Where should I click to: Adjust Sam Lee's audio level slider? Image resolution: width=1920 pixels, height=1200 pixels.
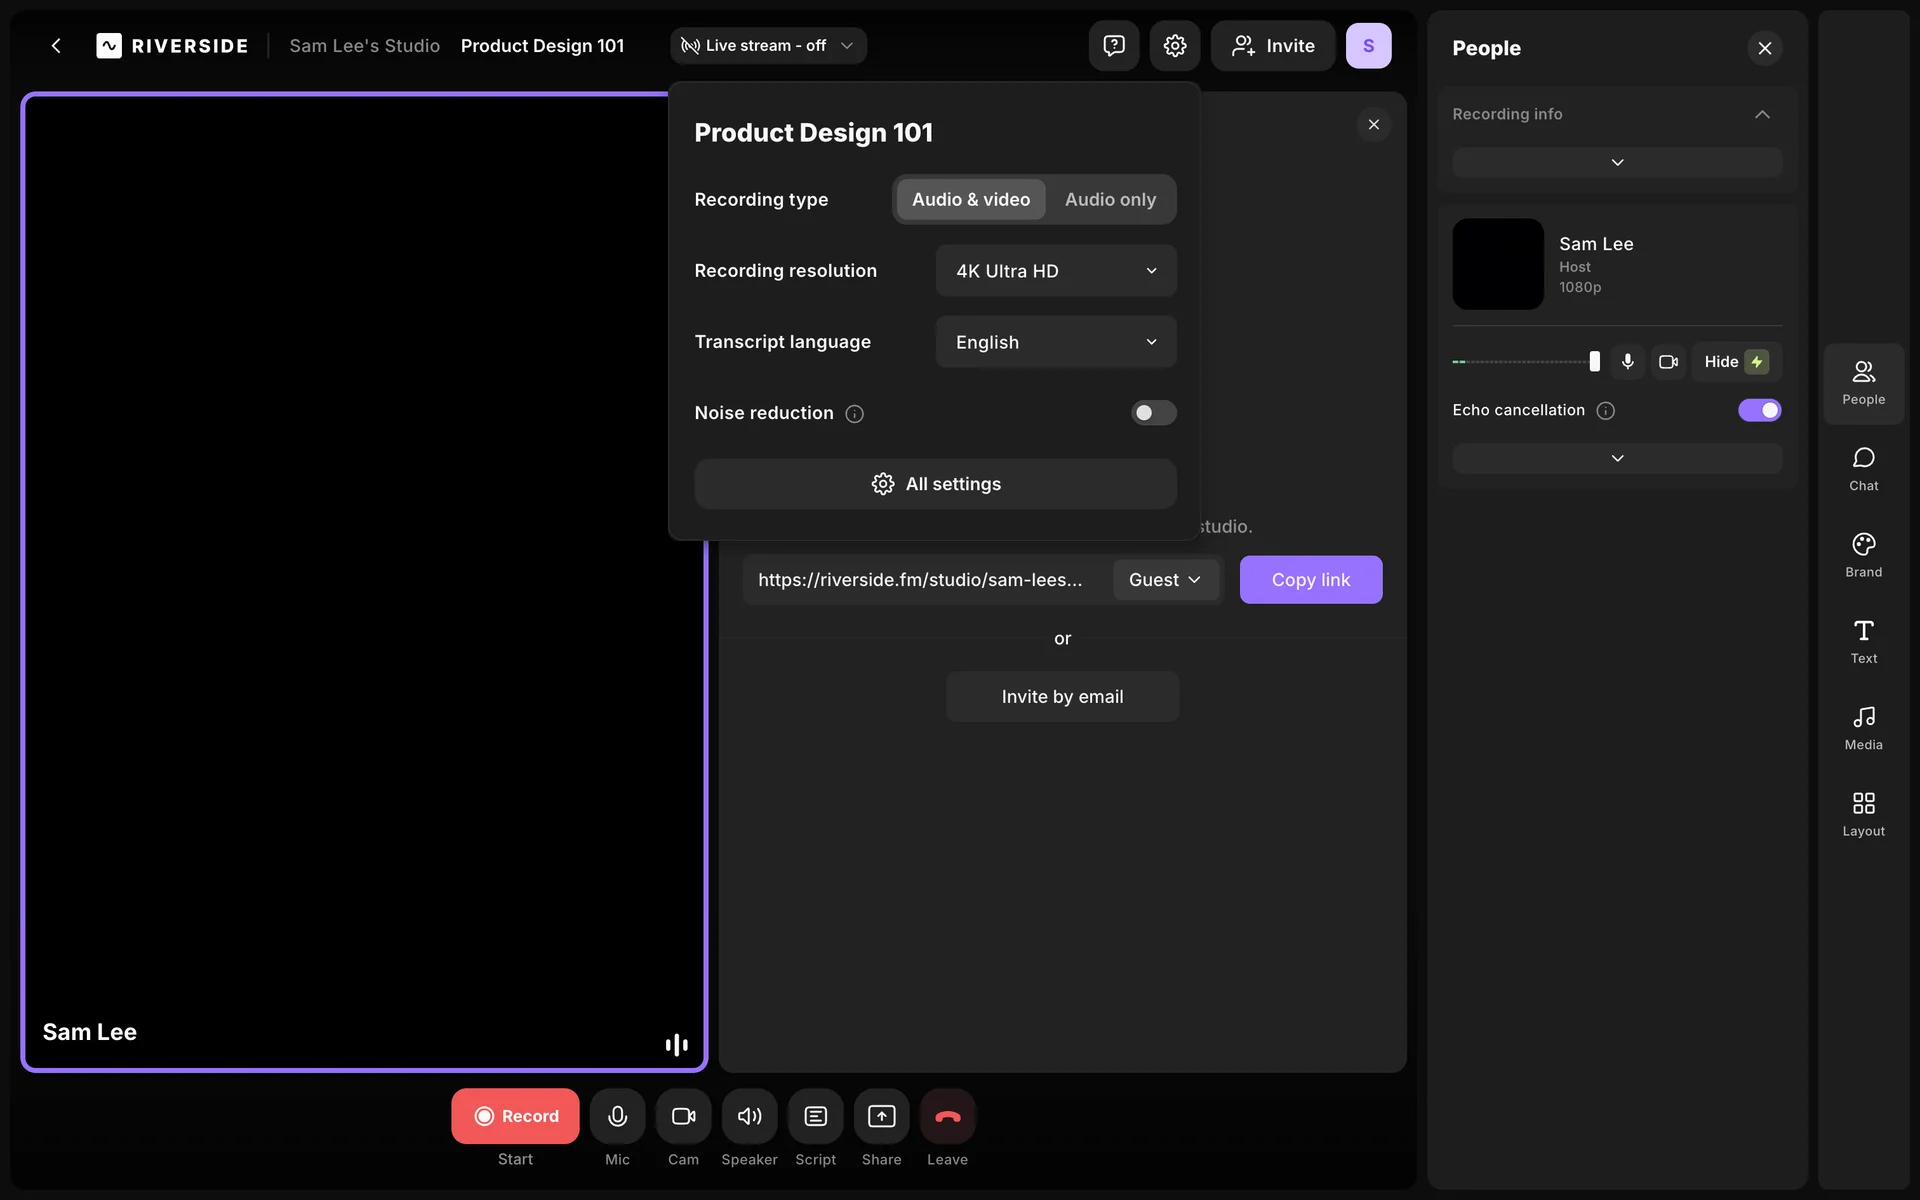click(1594, 362)
